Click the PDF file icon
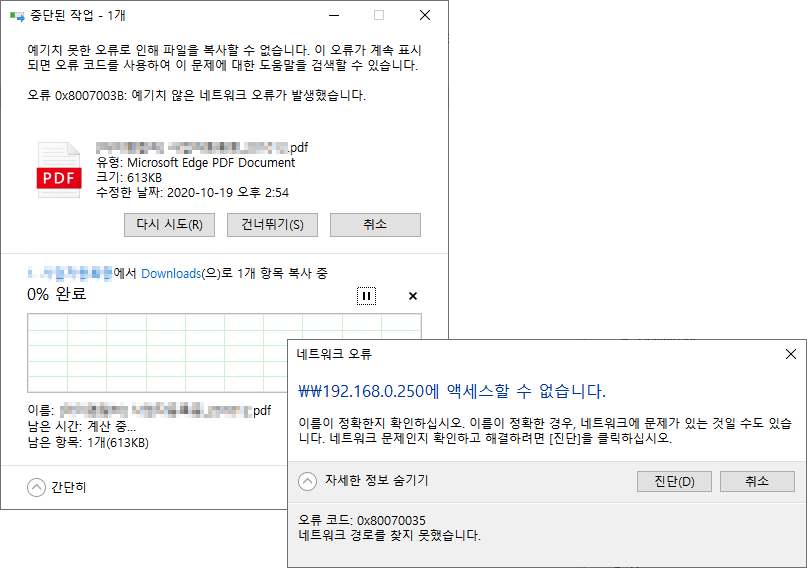Viewport: 807px width, 568px height. (59, 170)
